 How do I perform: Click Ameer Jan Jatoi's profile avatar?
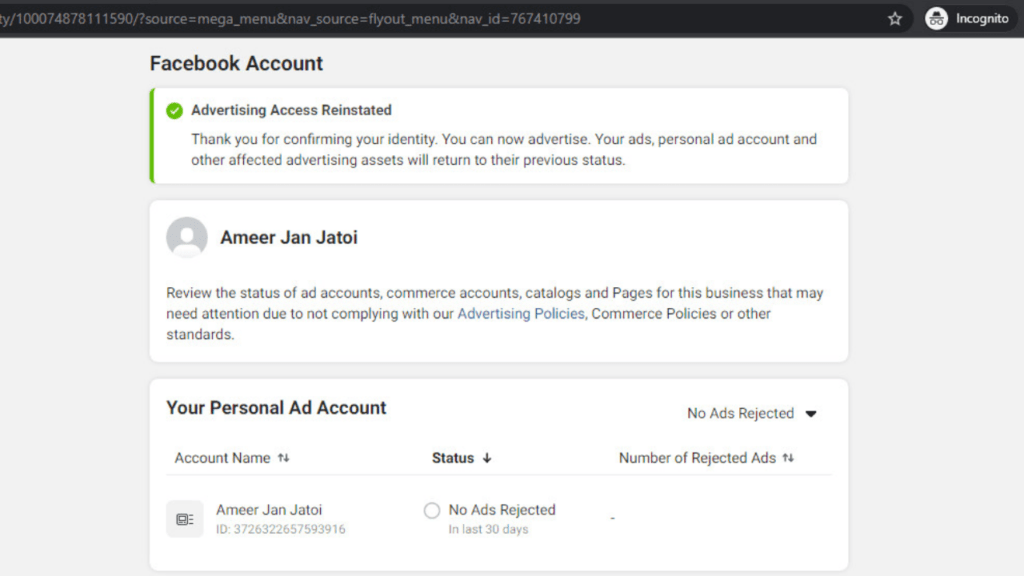tap(187, 238)
